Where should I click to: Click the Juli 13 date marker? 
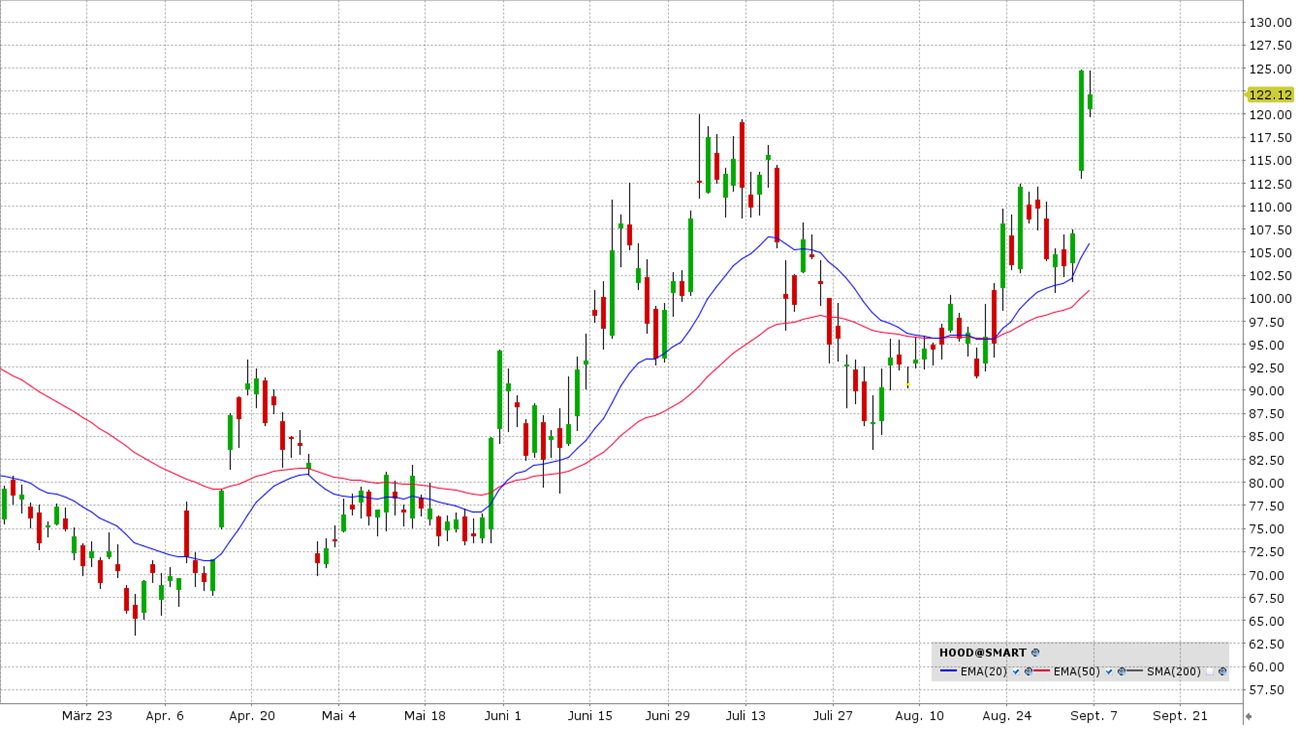click(x=745, y=716)
